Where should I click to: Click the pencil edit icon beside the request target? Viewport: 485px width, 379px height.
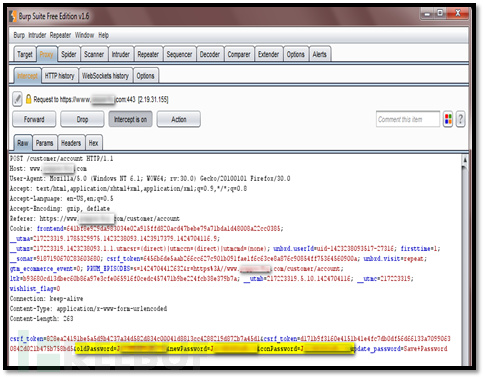[17, 99]
